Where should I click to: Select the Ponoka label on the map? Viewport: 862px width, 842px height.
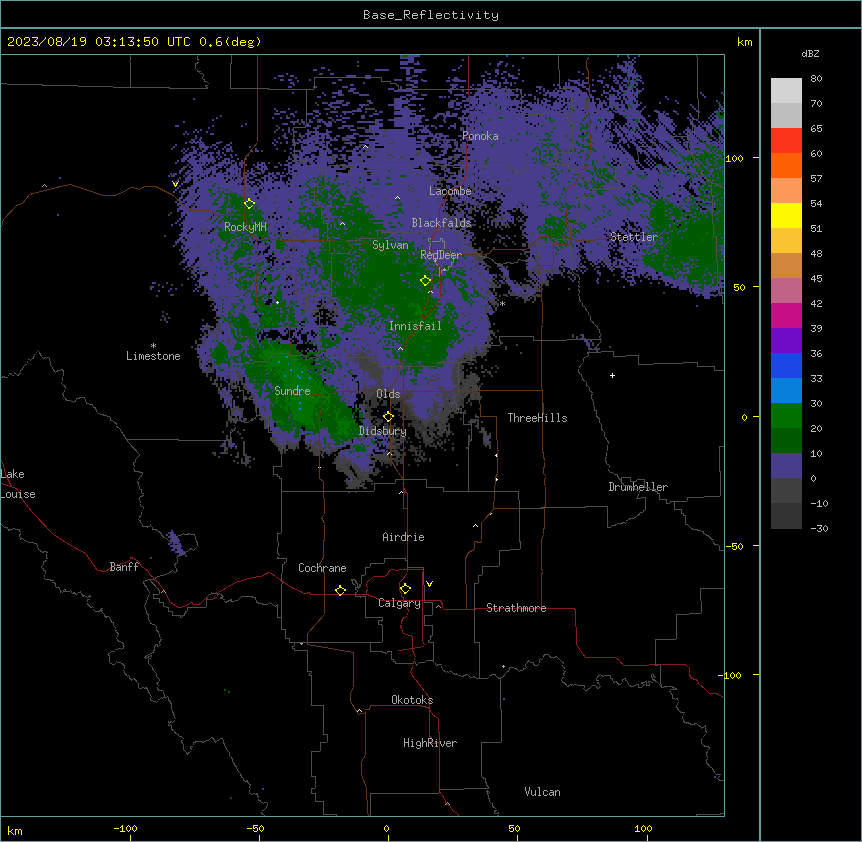click(x=480, y=136)
